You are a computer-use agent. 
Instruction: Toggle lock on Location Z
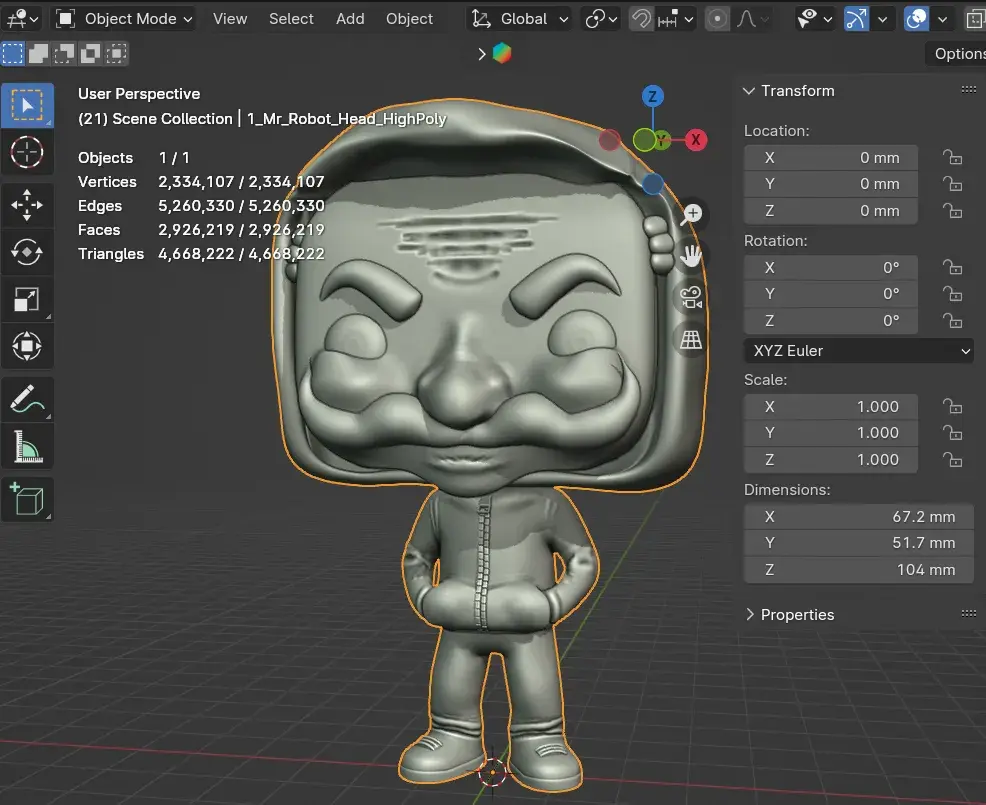(953, 211)
